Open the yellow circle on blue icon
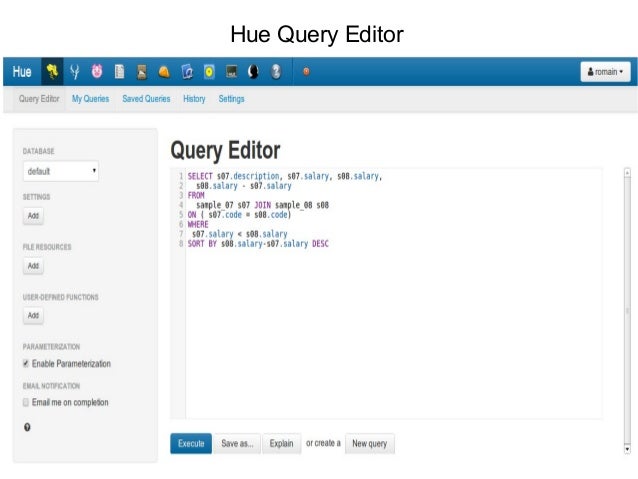The image size is (638, 479). pyautogui.click(x=209, y=72)
